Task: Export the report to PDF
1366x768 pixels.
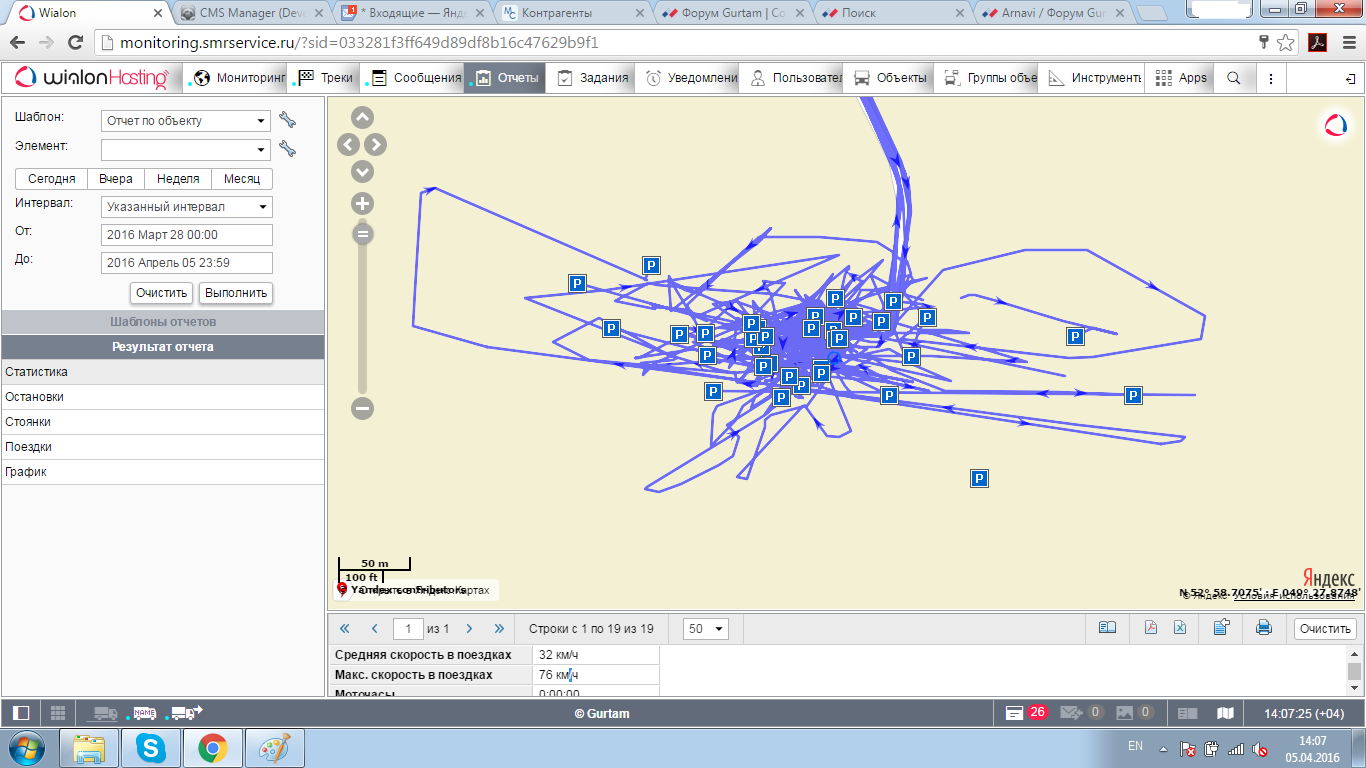Action: [1151, 628]
